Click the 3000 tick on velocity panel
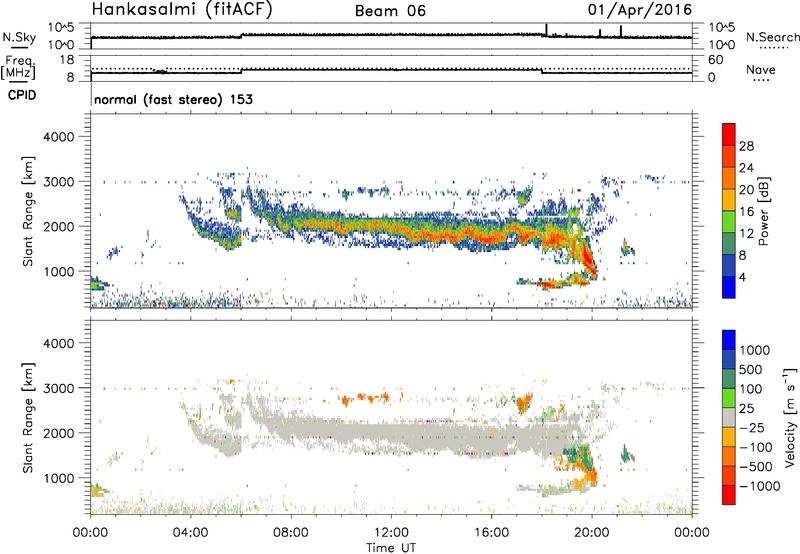 pos(58,388)
